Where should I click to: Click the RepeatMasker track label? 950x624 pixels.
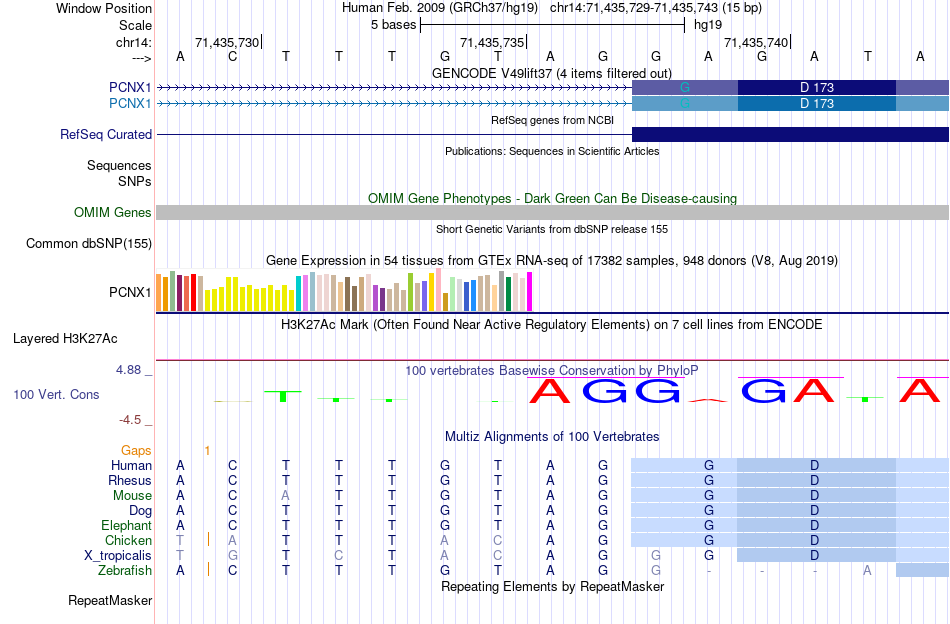point(110,601)
